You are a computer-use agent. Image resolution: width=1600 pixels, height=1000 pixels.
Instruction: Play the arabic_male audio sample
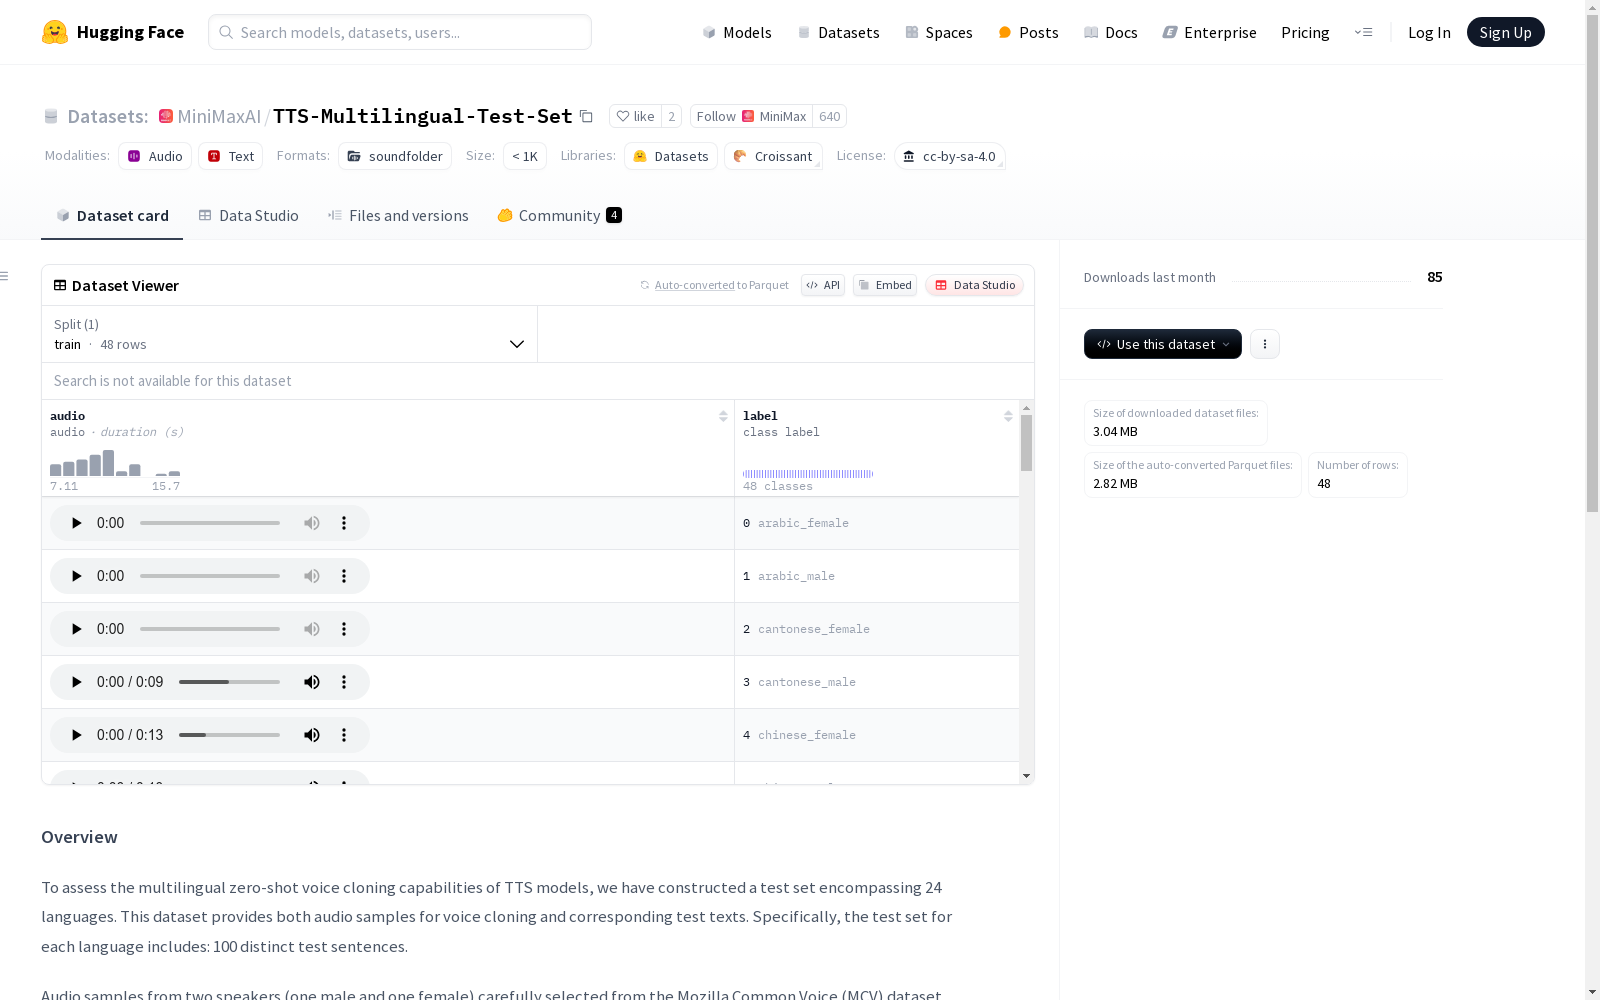(x=76, y=576)
